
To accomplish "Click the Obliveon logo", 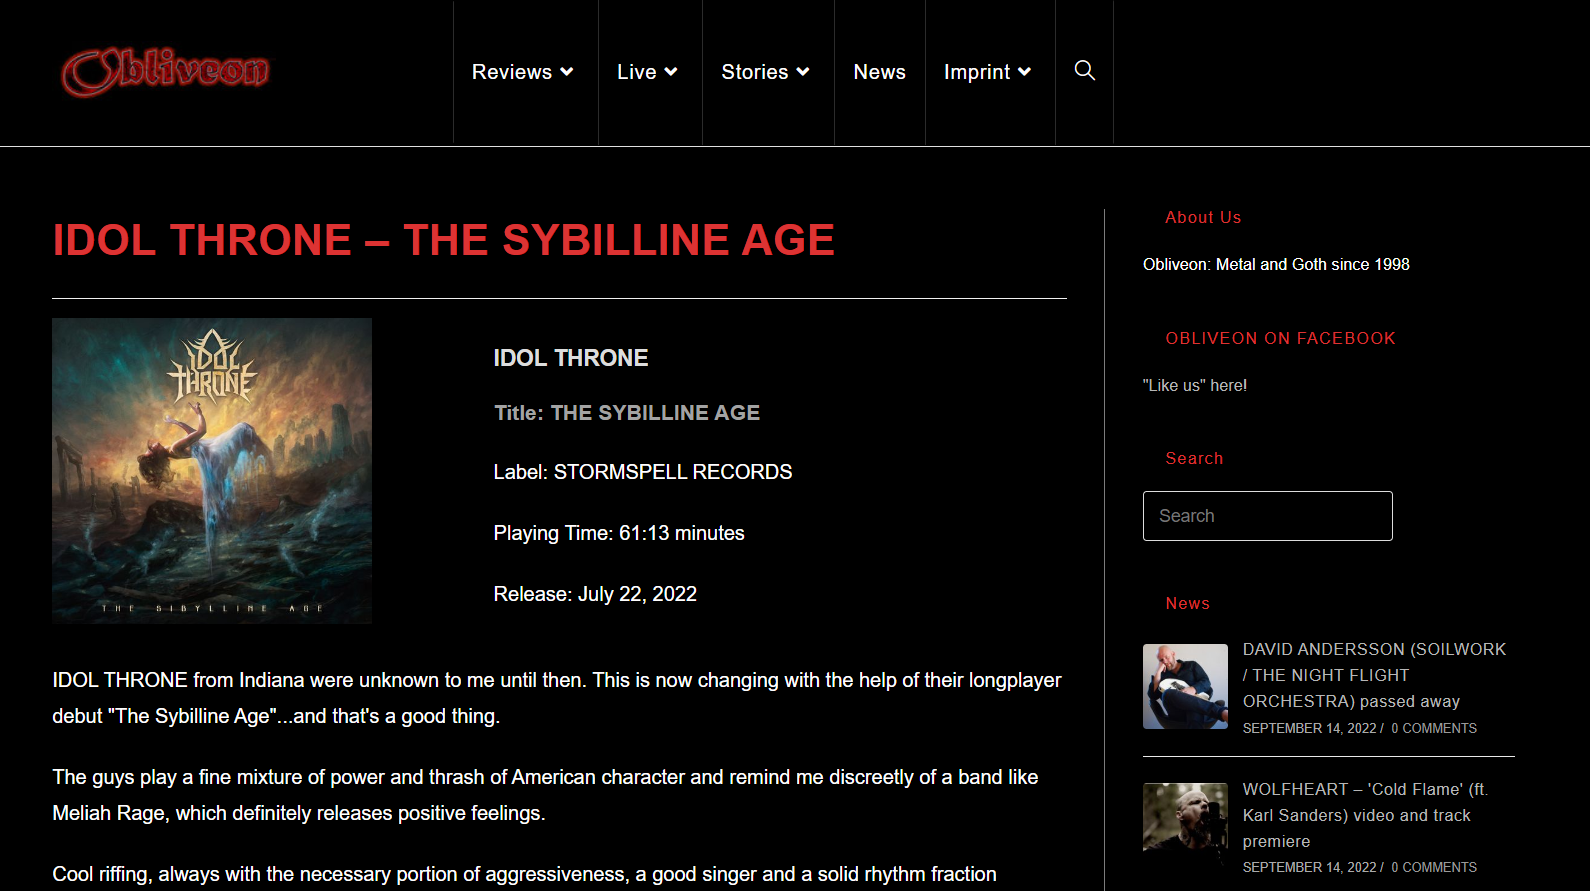I will click(165, 72).
